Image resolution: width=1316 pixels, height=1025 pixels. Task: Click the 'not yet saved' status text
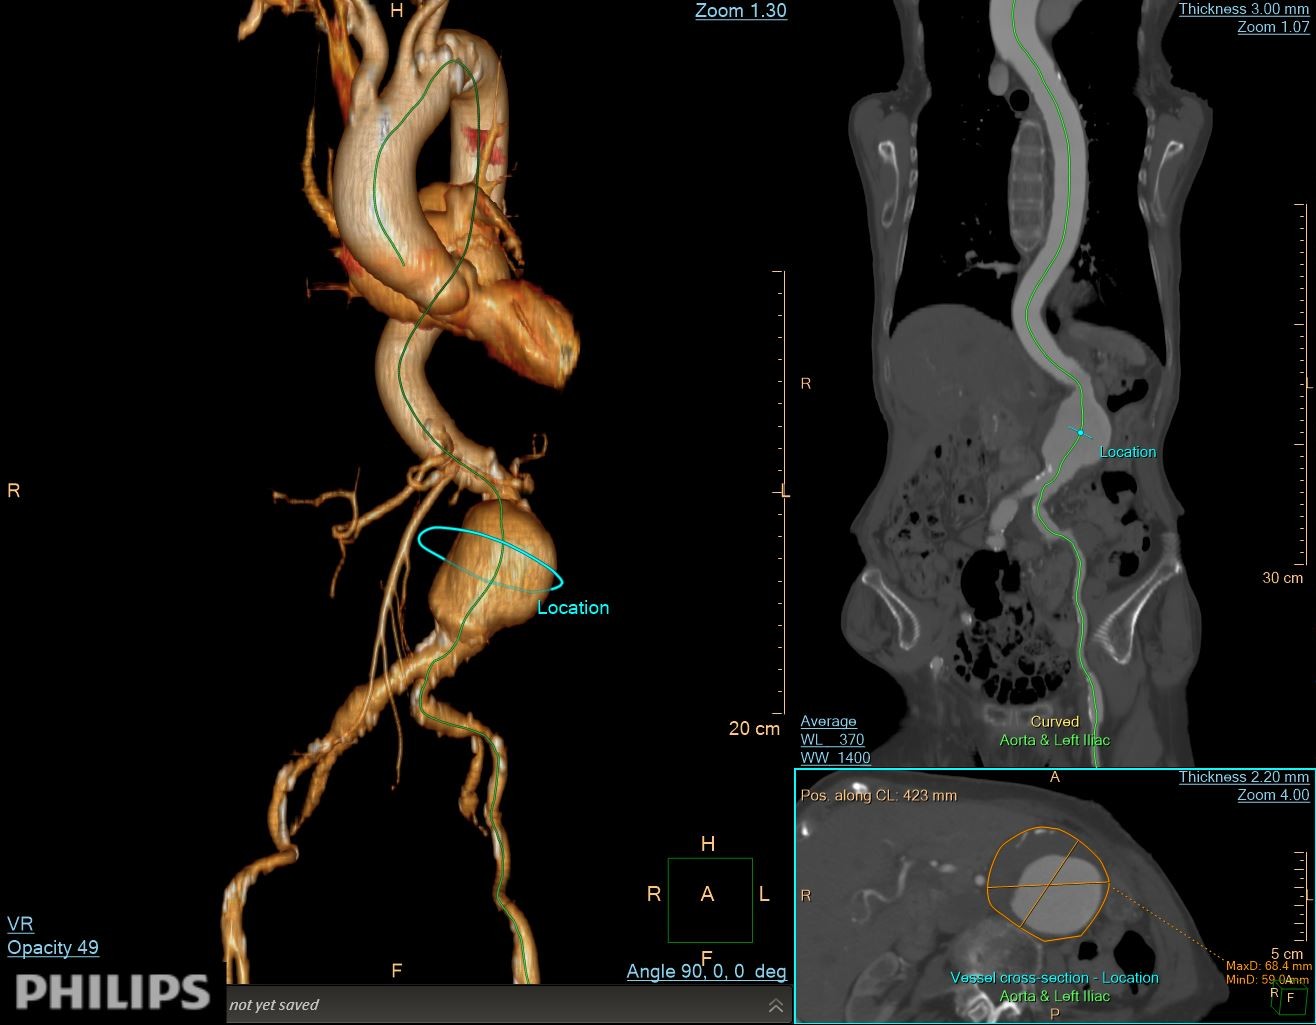274,1005
